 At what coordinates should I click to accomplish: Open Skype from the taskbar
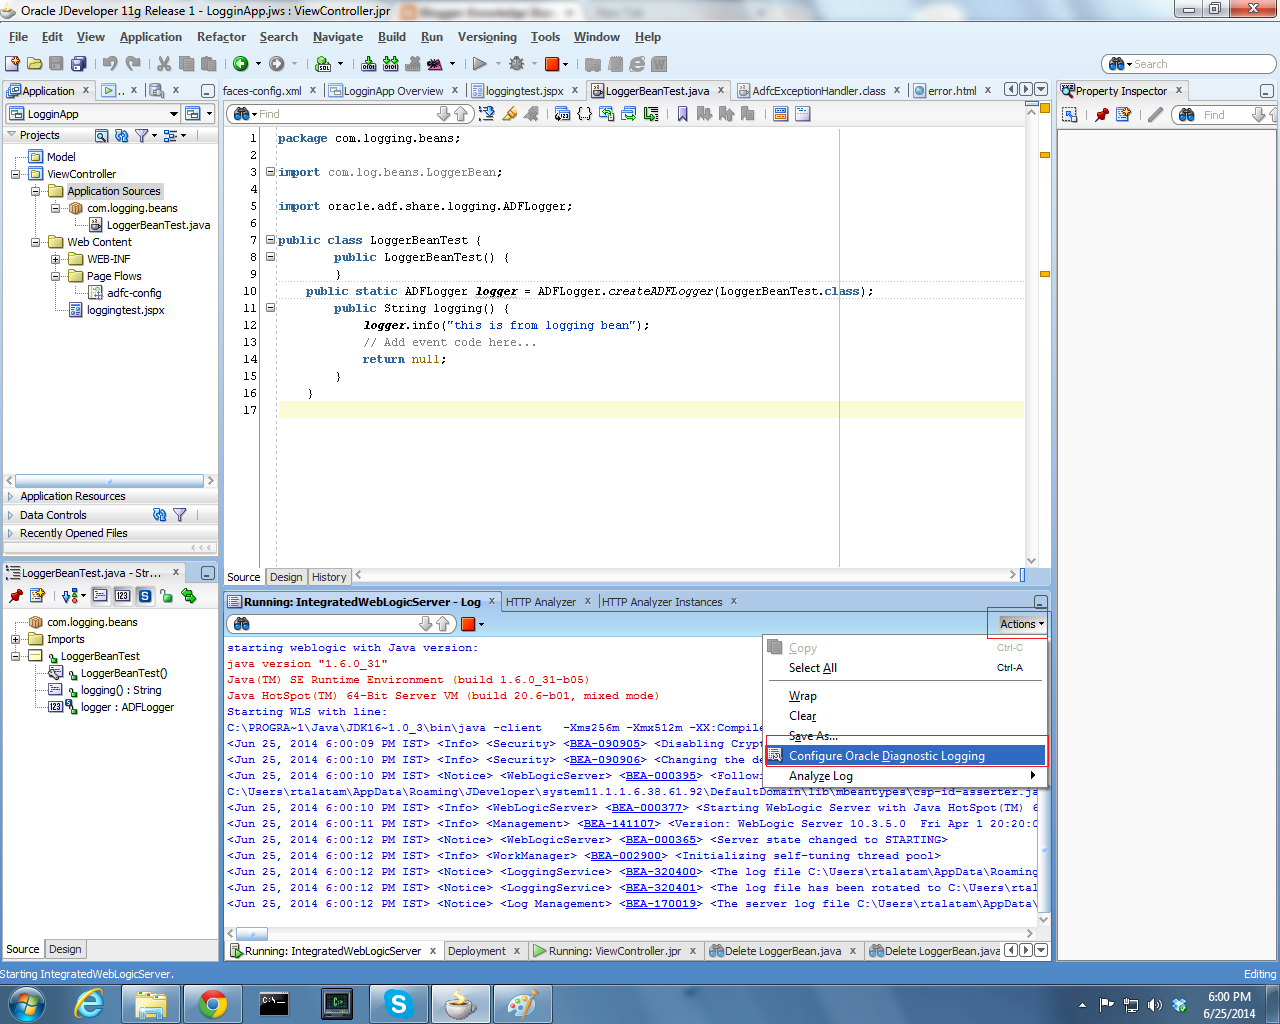pyautogui.click(x=399, y=1003)
